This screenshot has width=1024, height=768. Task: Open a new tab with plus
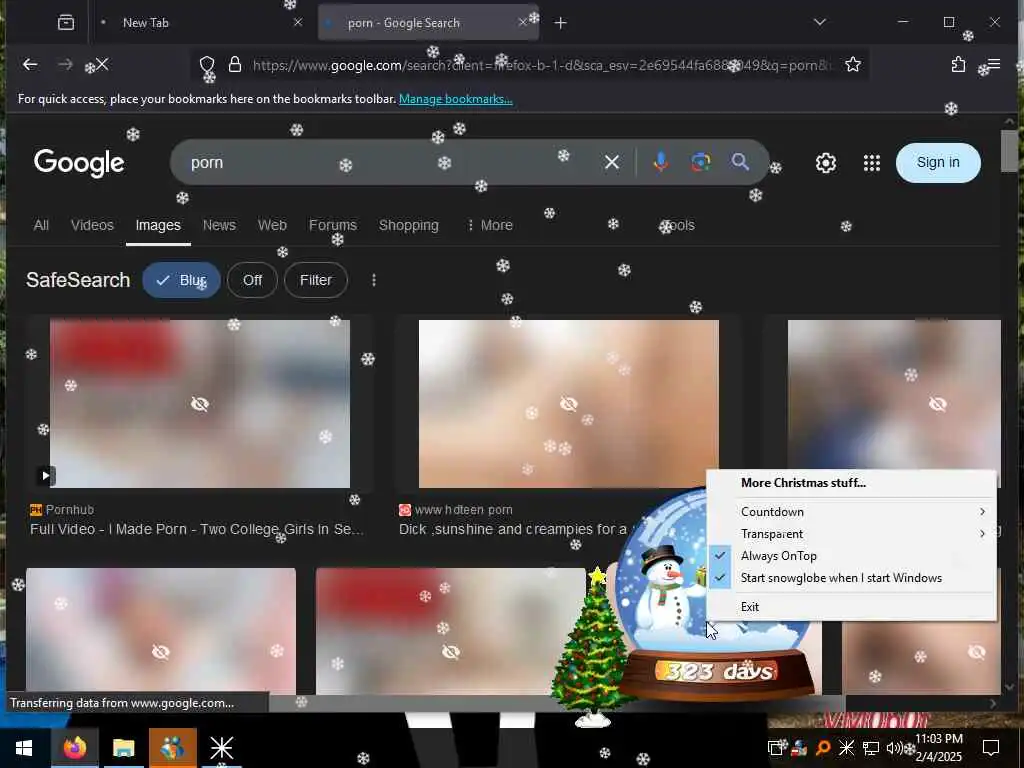[560, 23]
